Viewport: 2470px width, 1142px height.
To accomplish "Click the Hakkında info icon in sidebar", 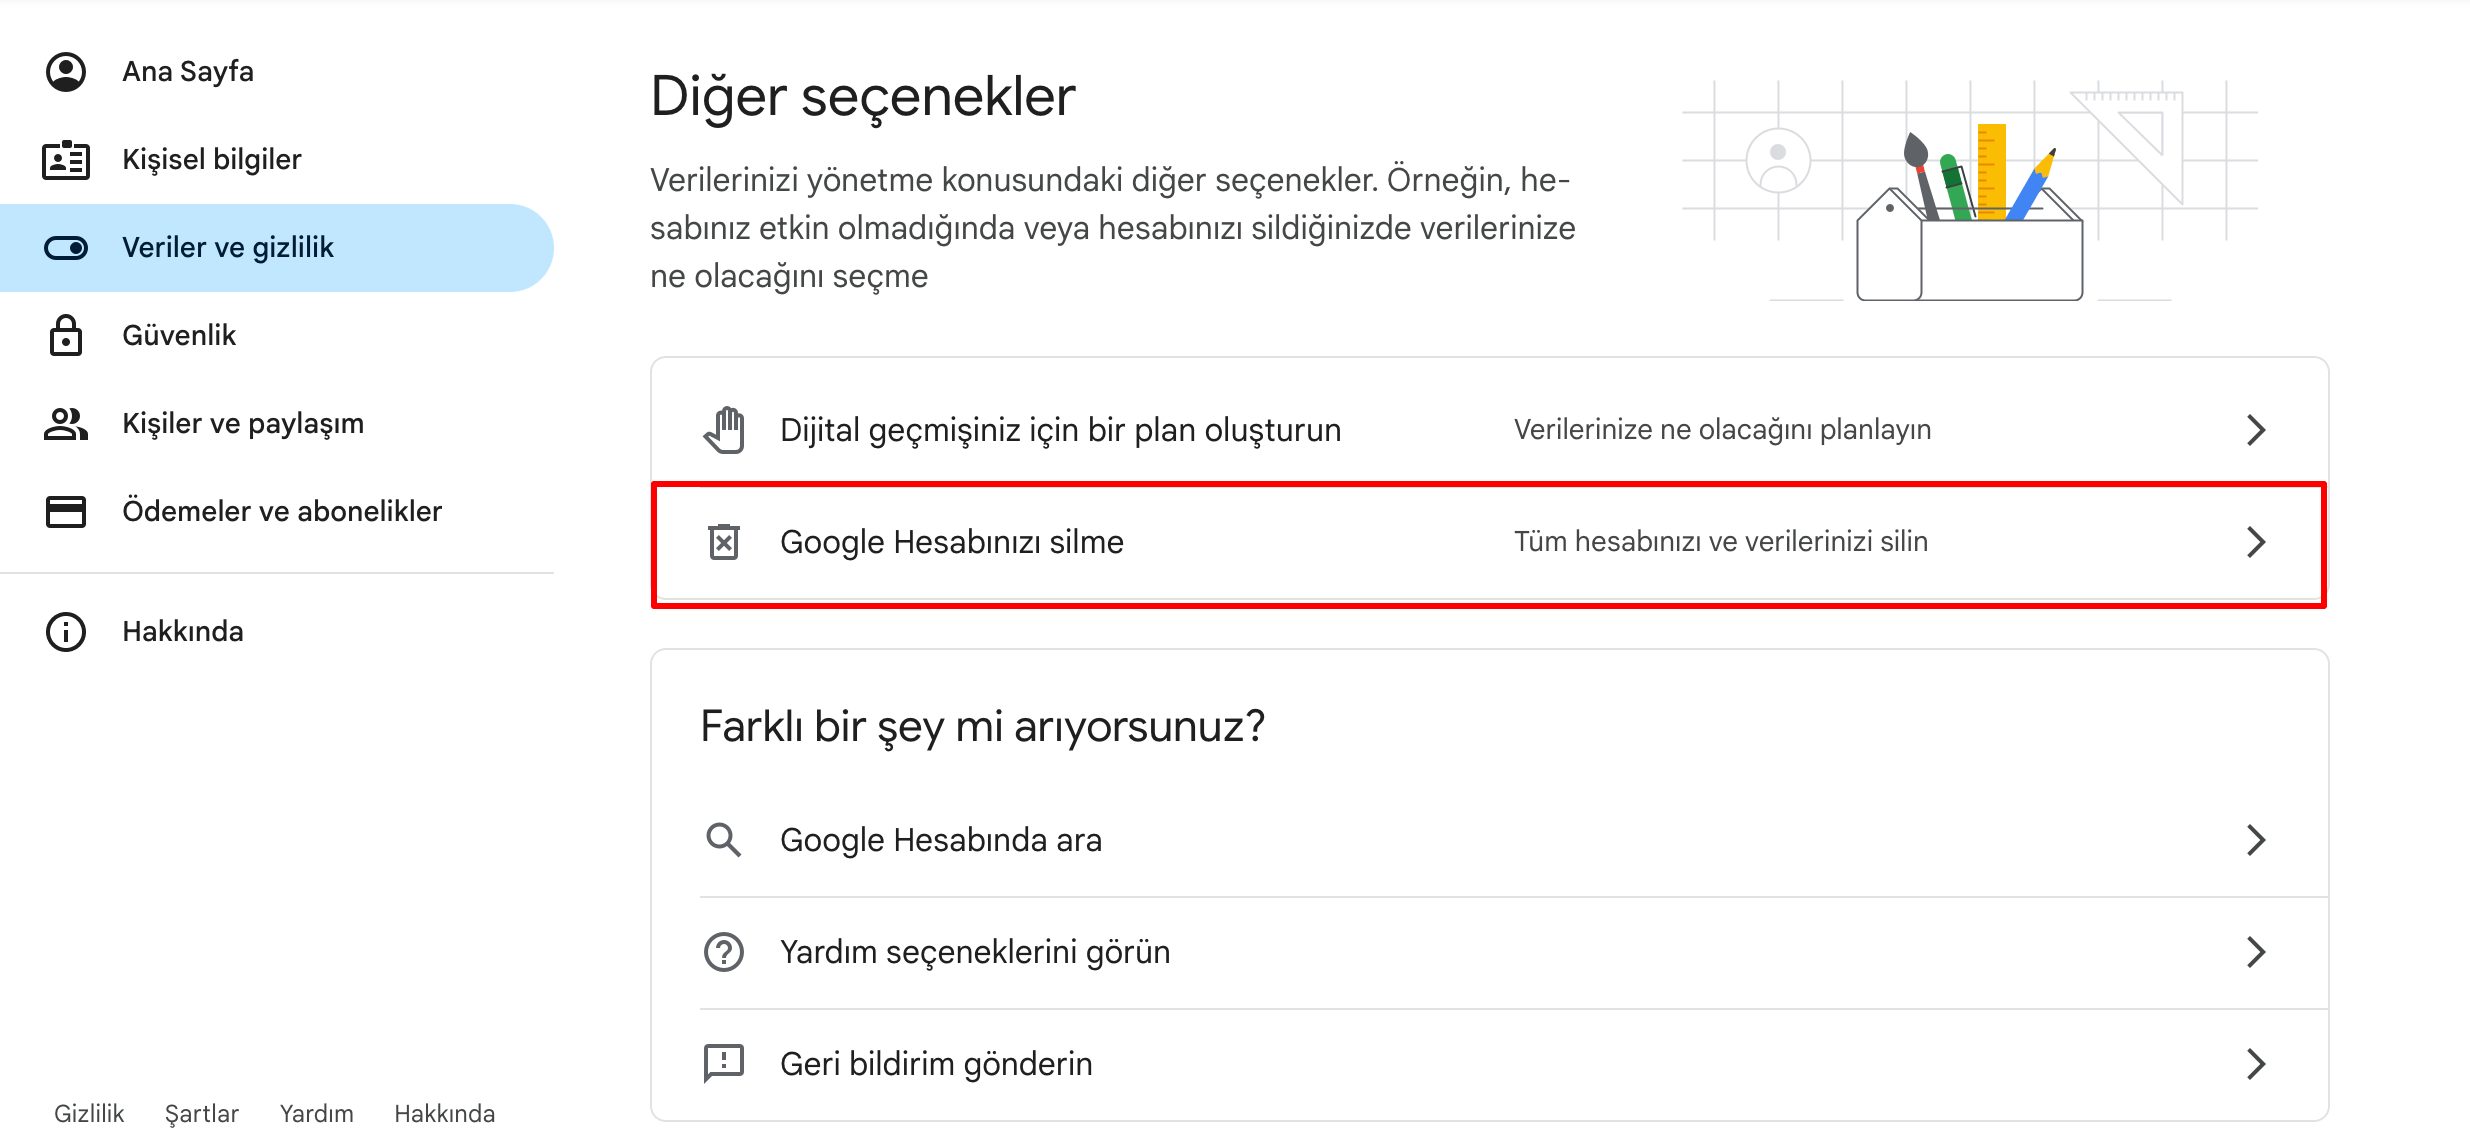I will tap(66, 631).
